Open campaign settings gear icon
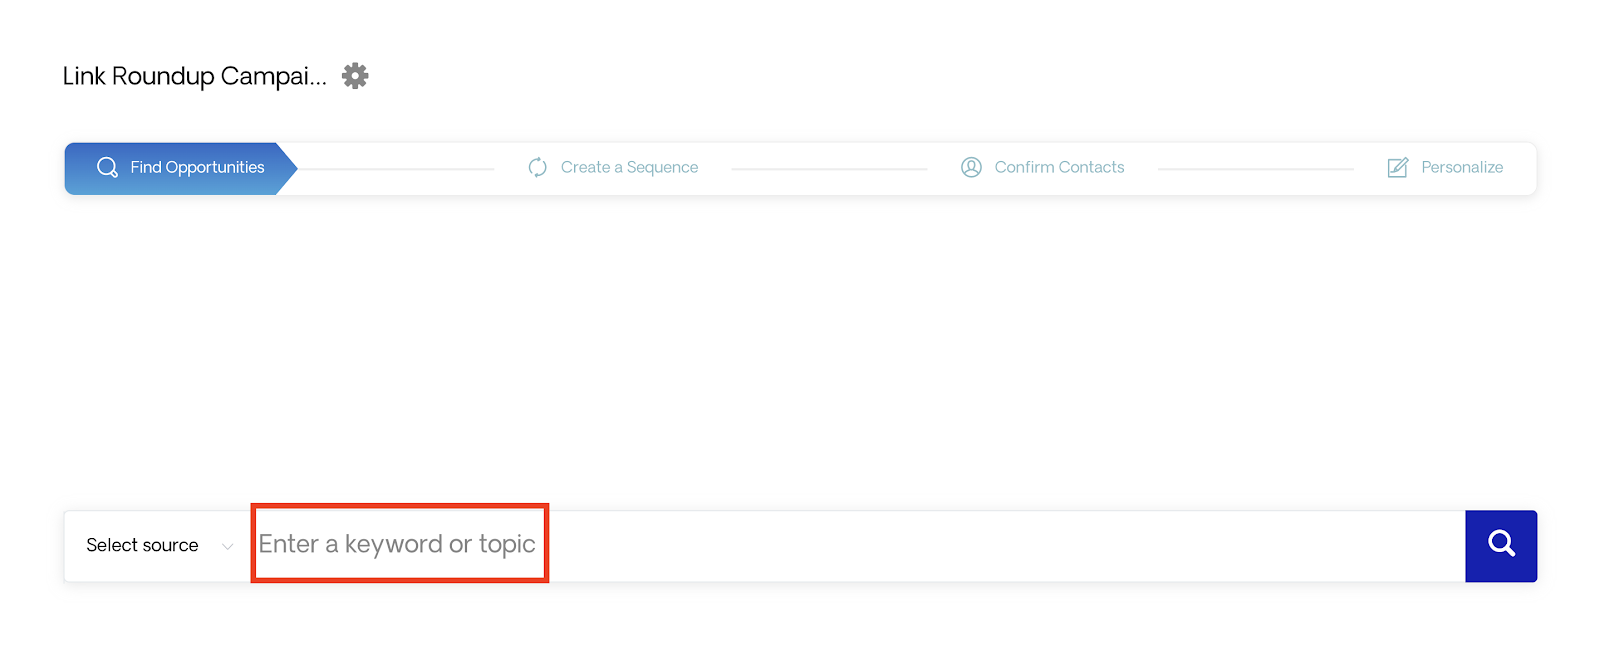The width and height of the screenshot is (1600, 665). click(355, 76)
